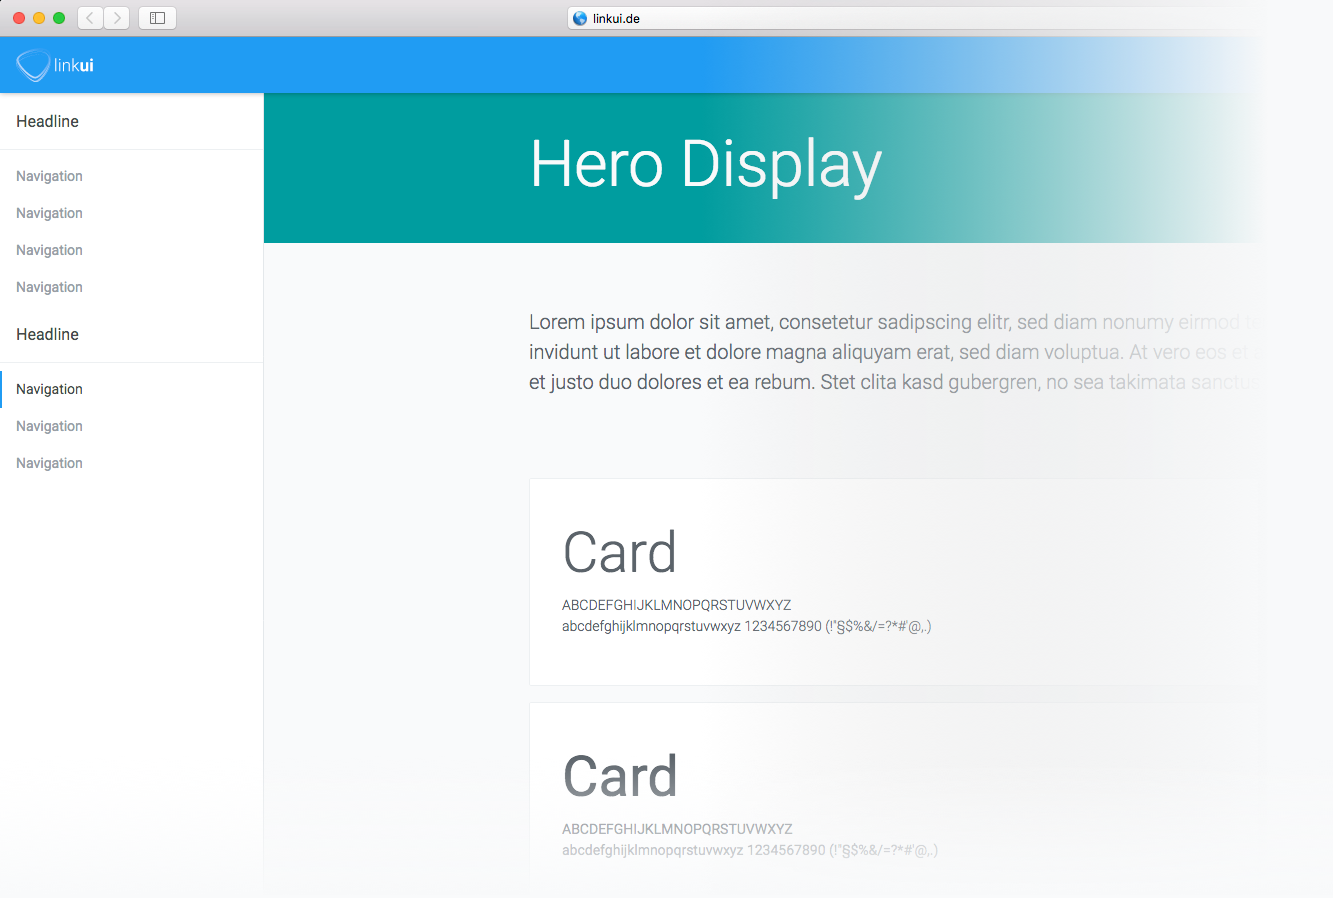Open the third Navigation link under the top Headline

[49, 250]
